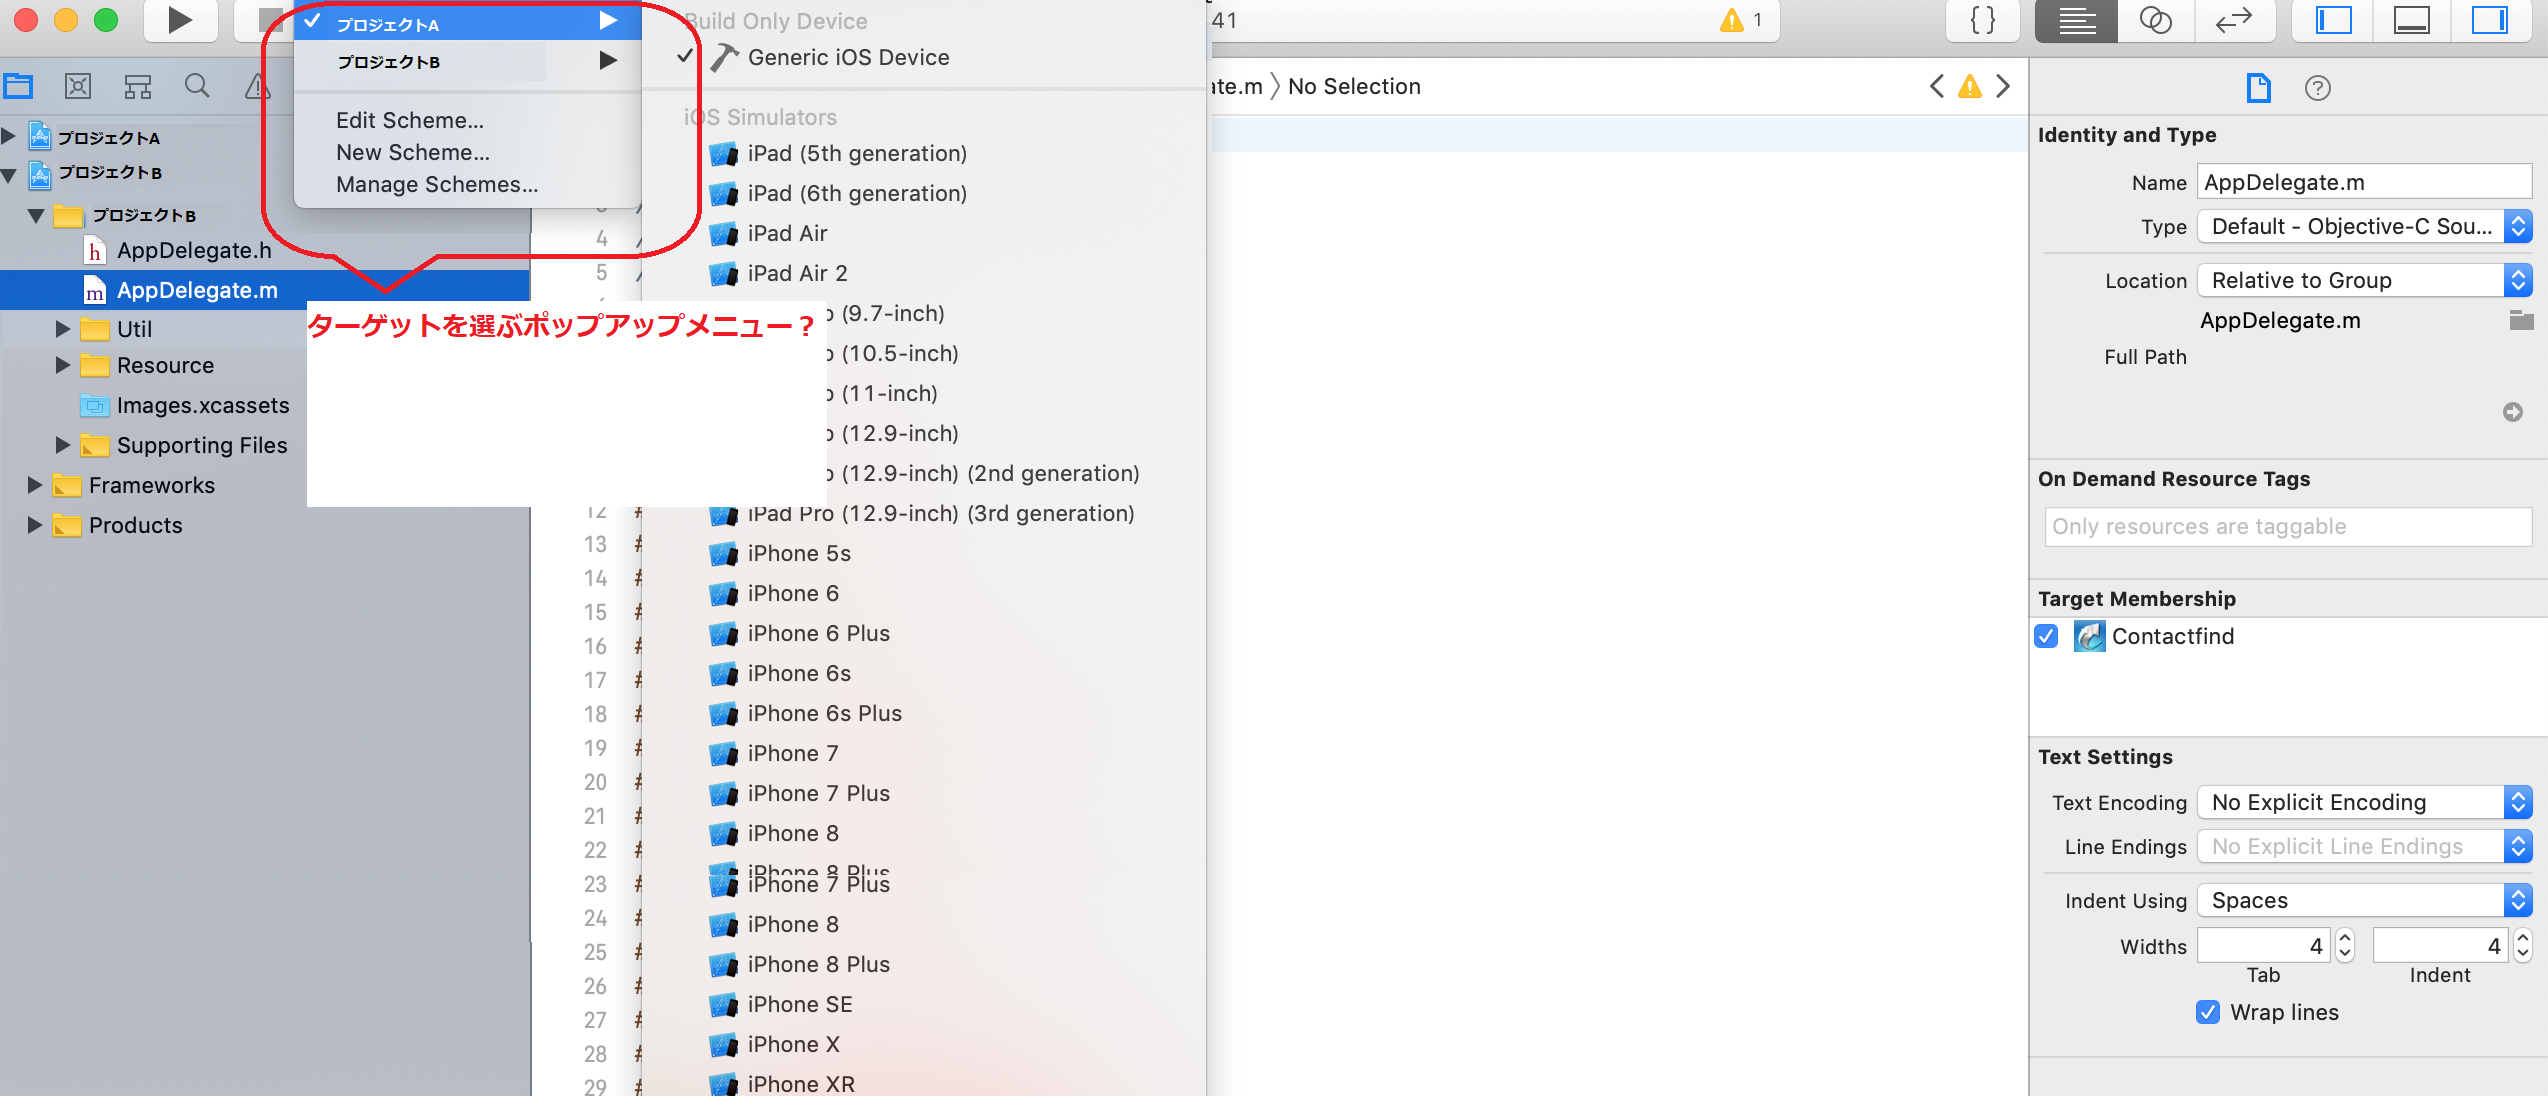The height and width of the screenshot is (1096, 2548).
Task: Click the toolbar warning count indicator
Action: [1741, 20]
